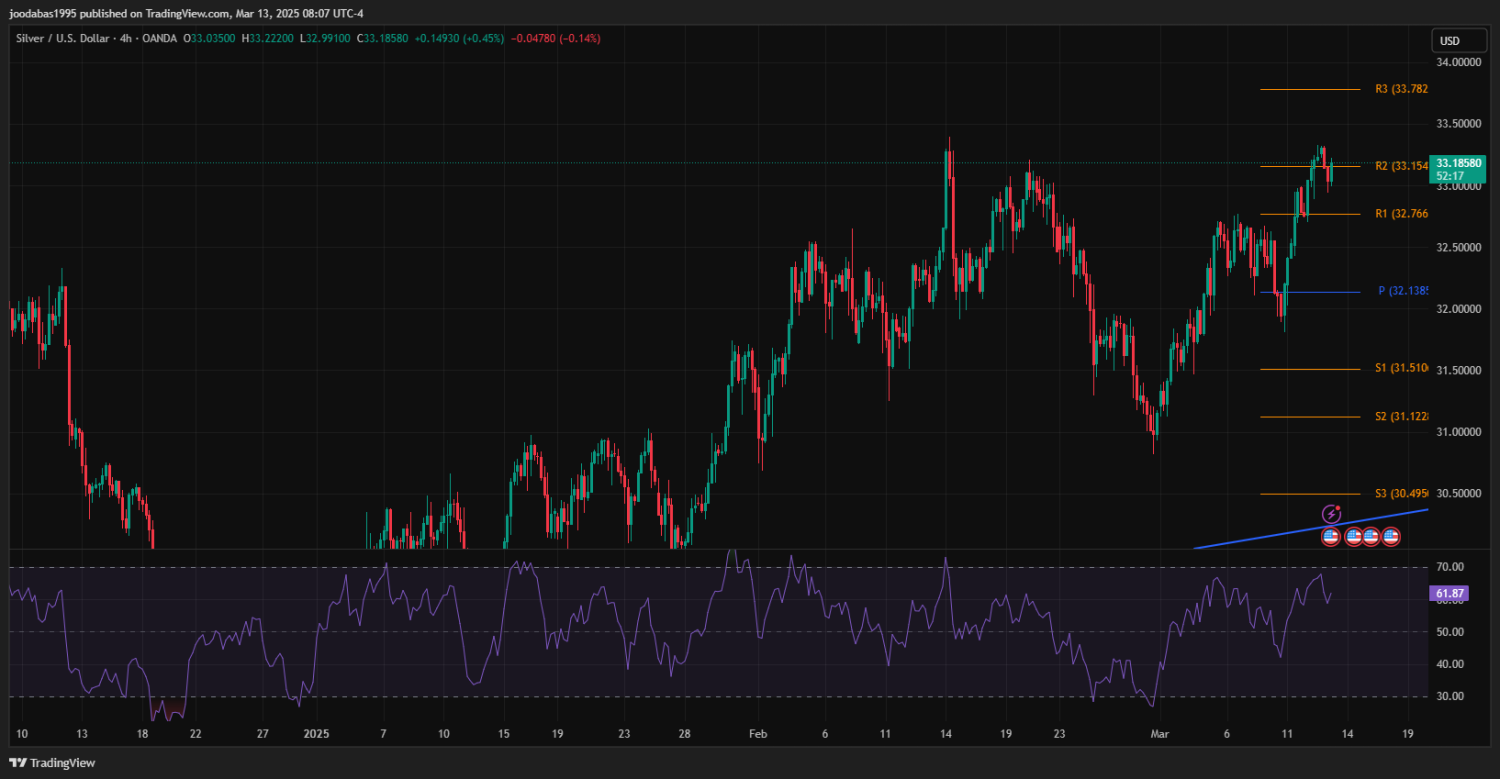Screen dimensions: 1500x779
Task: Open the rightmost US flag economic event
Action: tap(1391, 537)
